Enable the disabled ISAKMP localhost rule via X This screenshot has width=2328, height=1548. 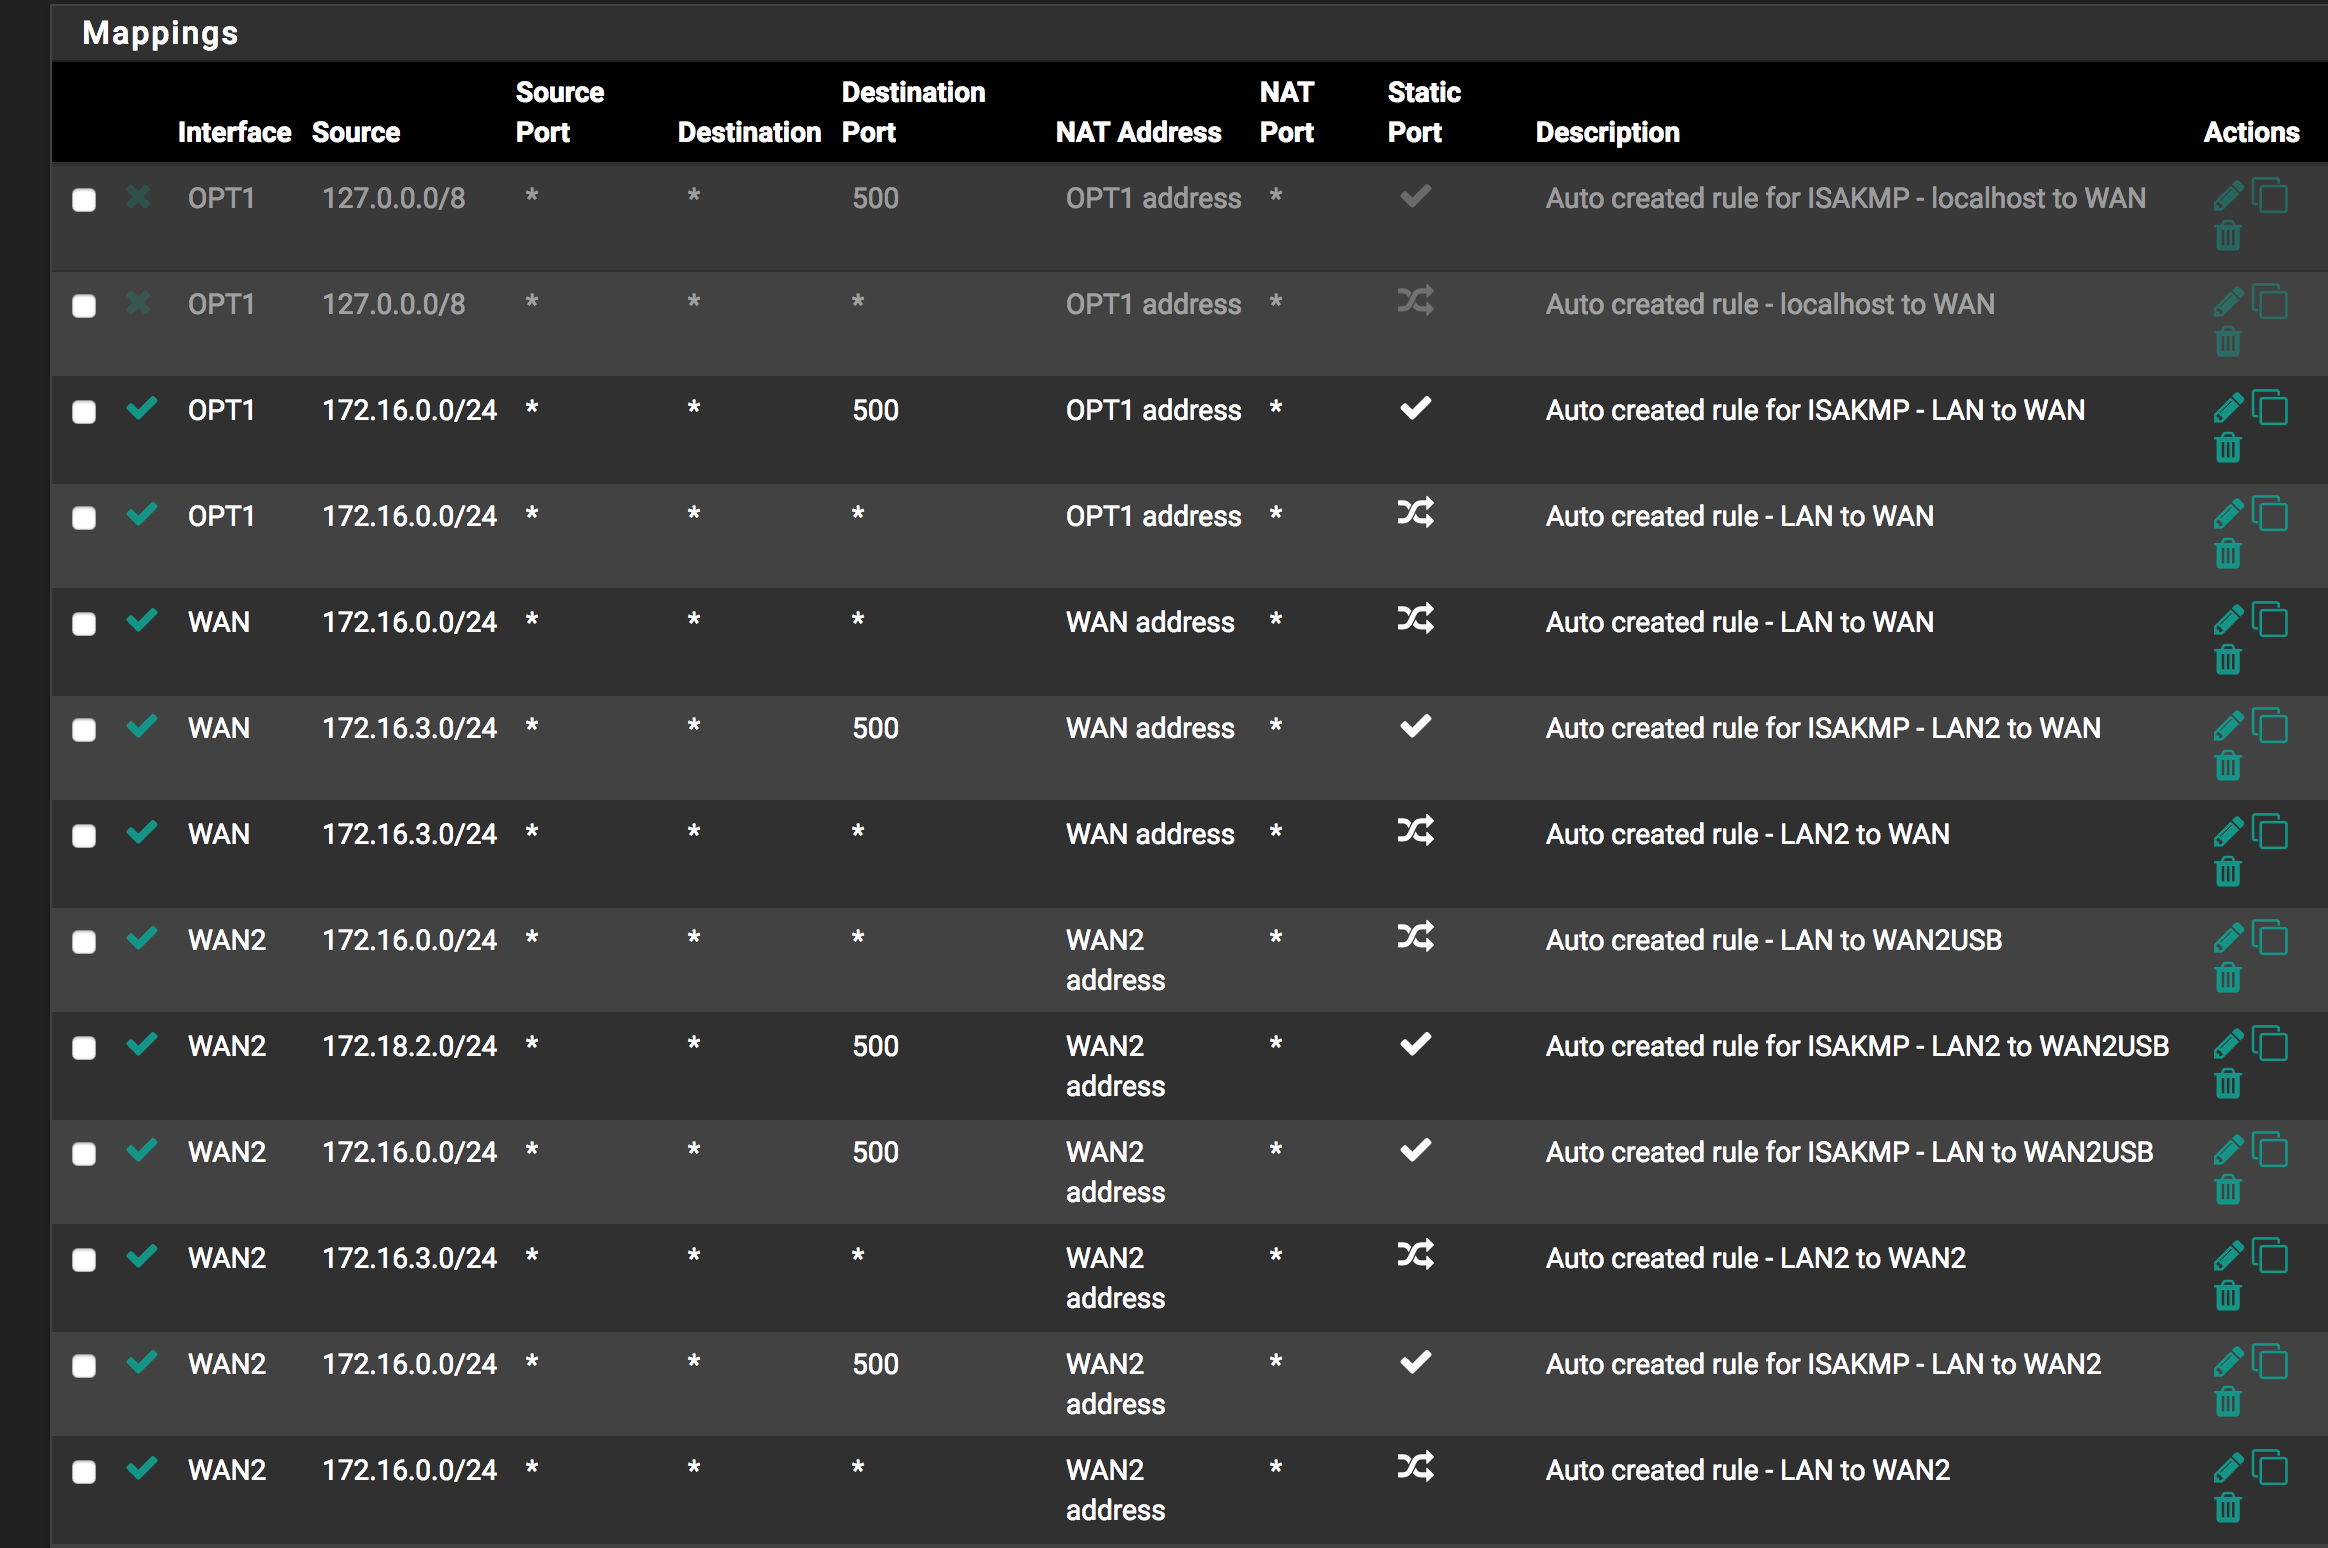139,197
